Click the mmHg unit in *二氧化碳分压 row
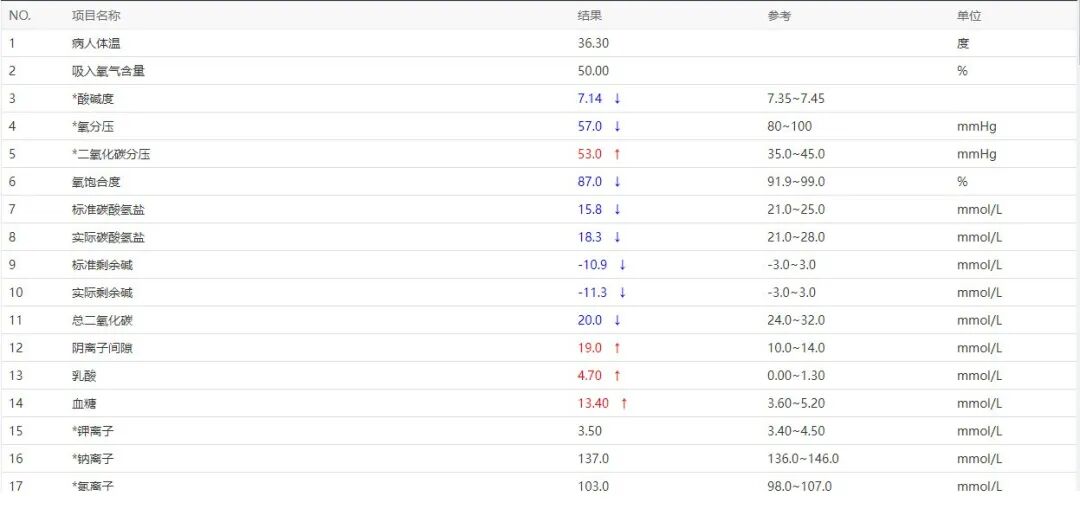The height and width of the screenshot is (522, 1080). [976, 155]
